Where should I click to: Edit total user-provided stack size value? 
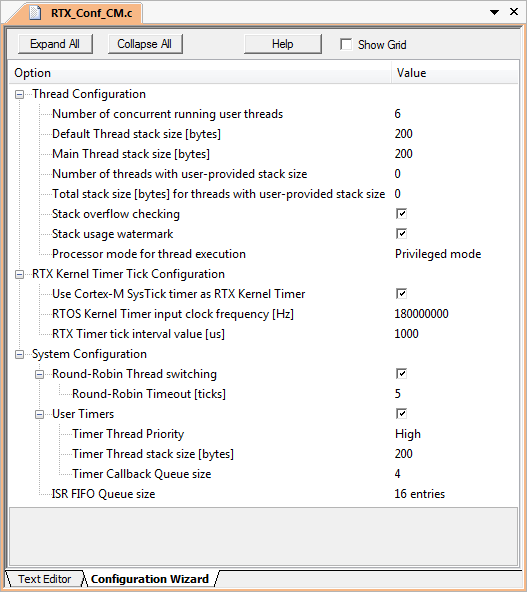398,194
